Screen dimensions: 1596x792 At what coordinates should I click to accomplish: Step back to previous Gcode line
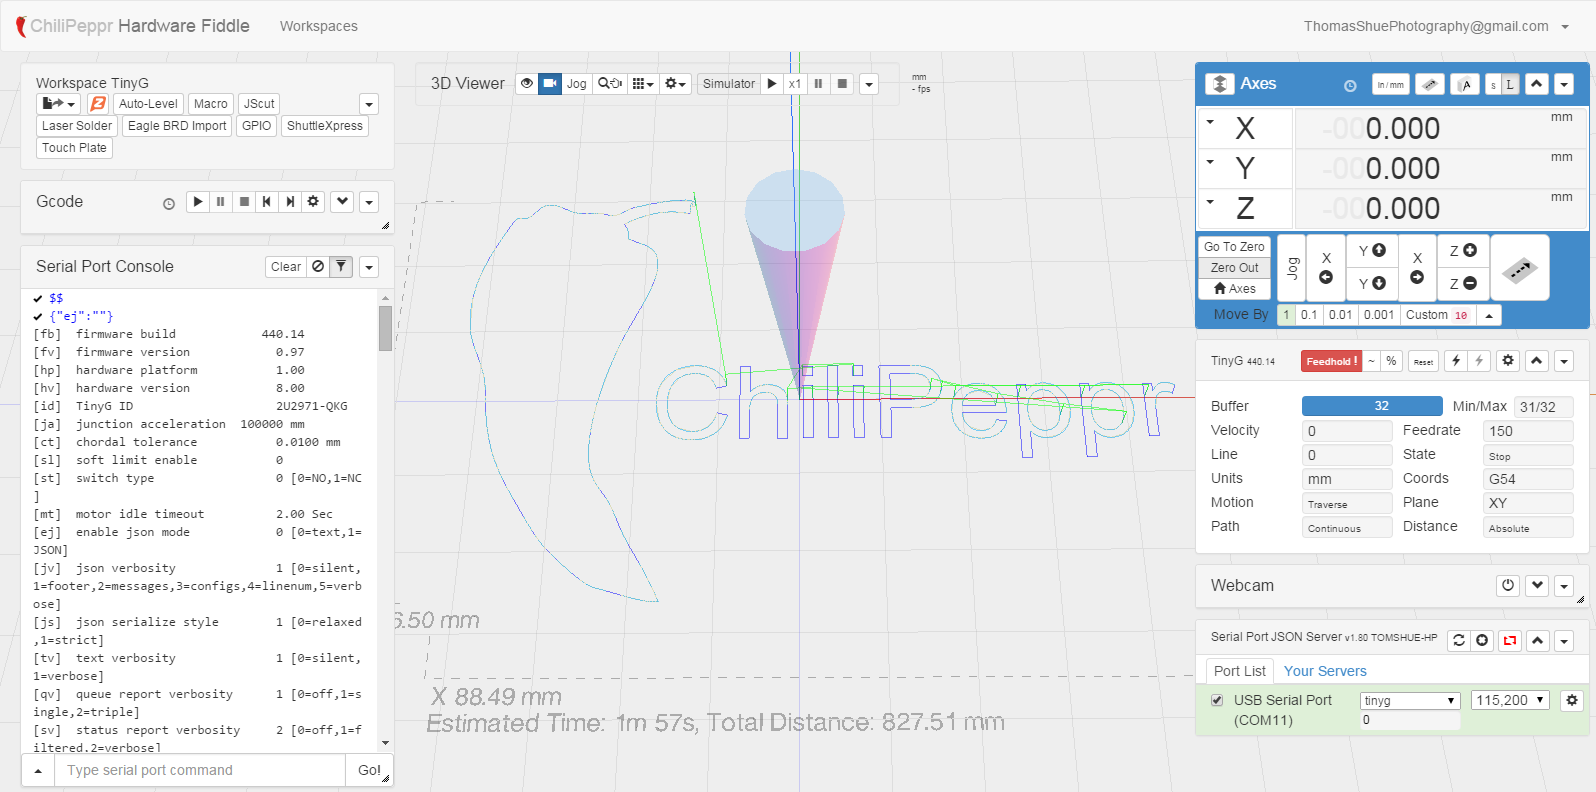point(267,202)
